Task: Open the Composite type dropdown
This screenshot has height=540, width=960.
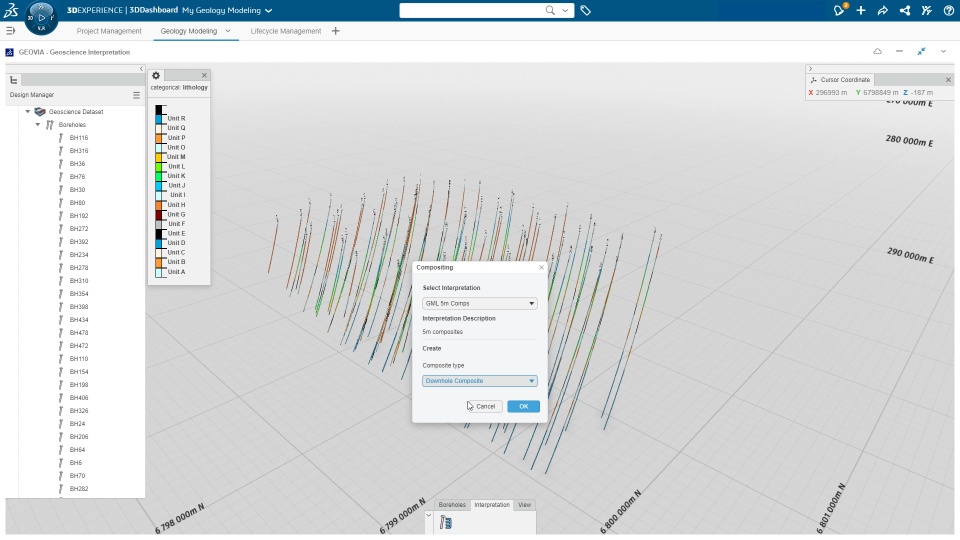Action: pyautogui.click(x=479, y=381)
